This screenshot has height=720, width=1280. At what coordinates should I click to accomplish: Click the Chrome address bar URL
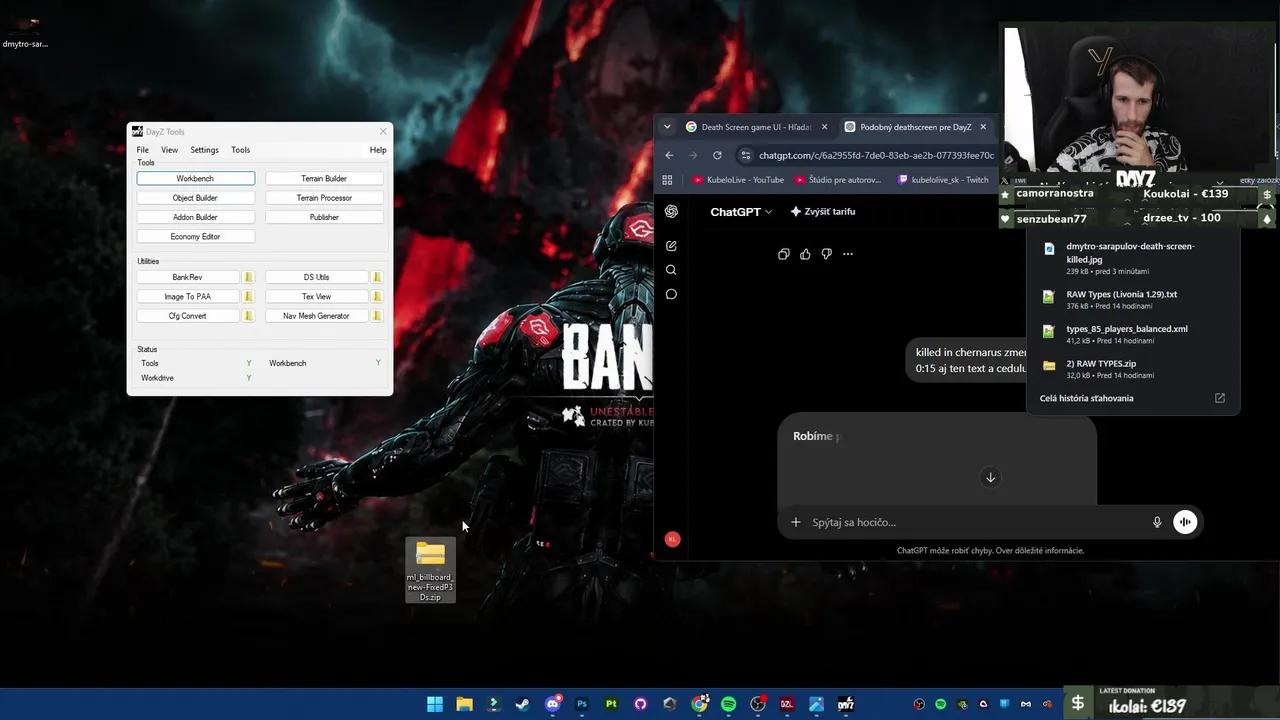point(876,155)
